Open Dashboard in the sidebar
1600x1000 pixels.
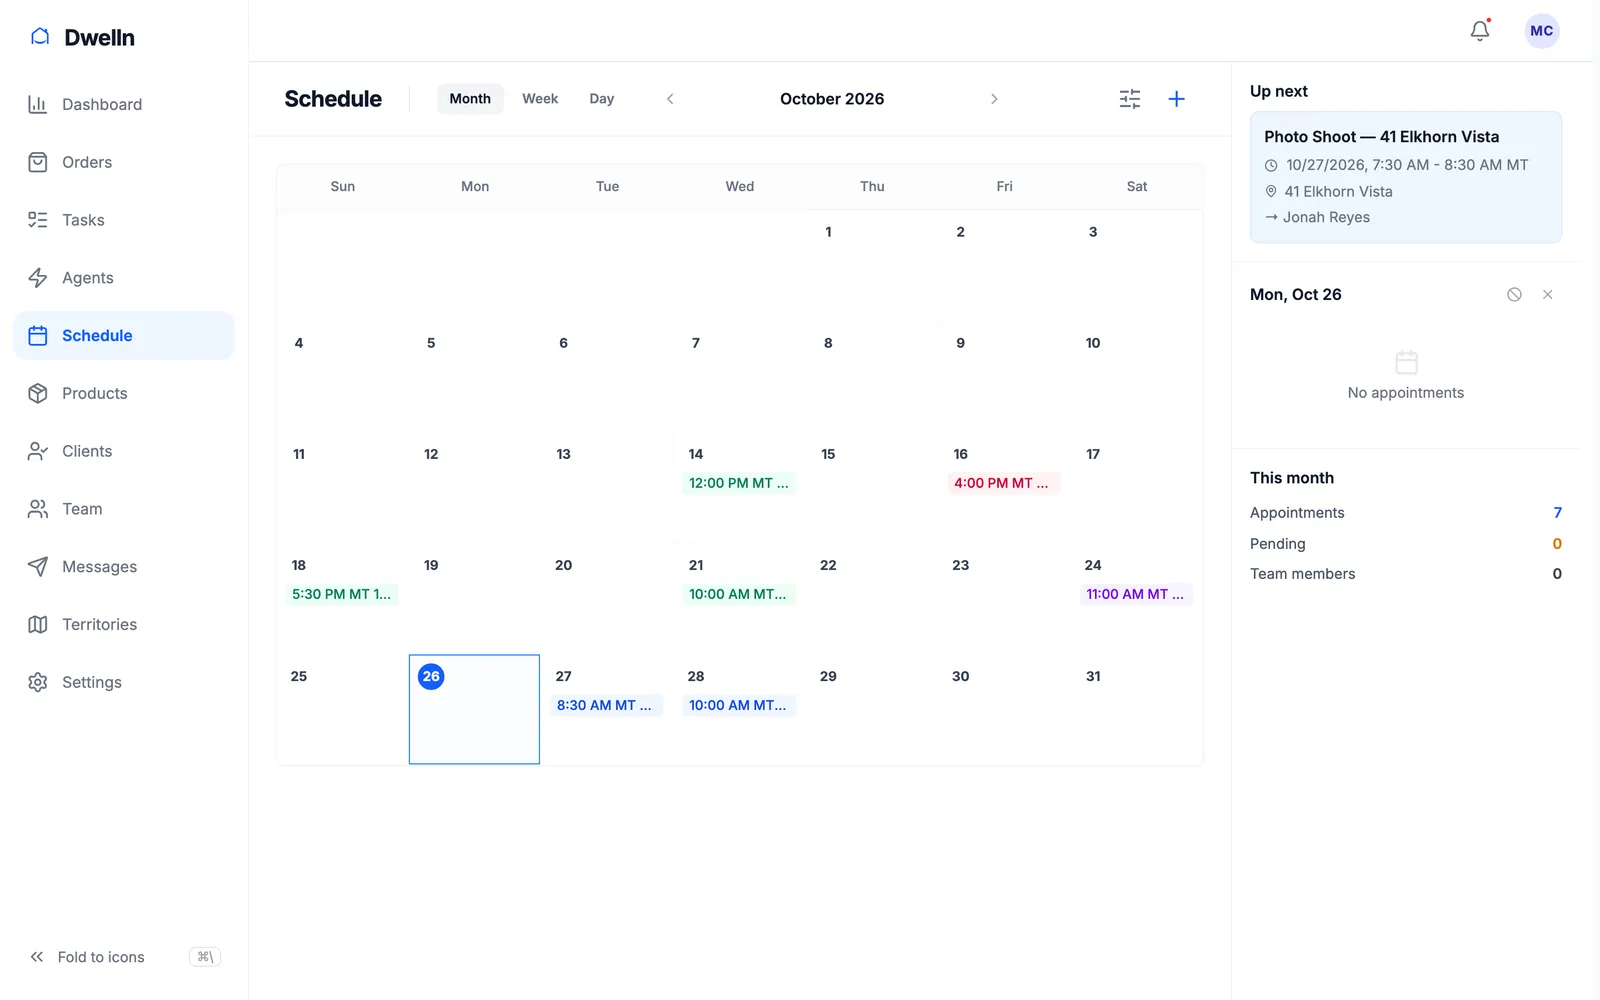click(x=123, y=105)
